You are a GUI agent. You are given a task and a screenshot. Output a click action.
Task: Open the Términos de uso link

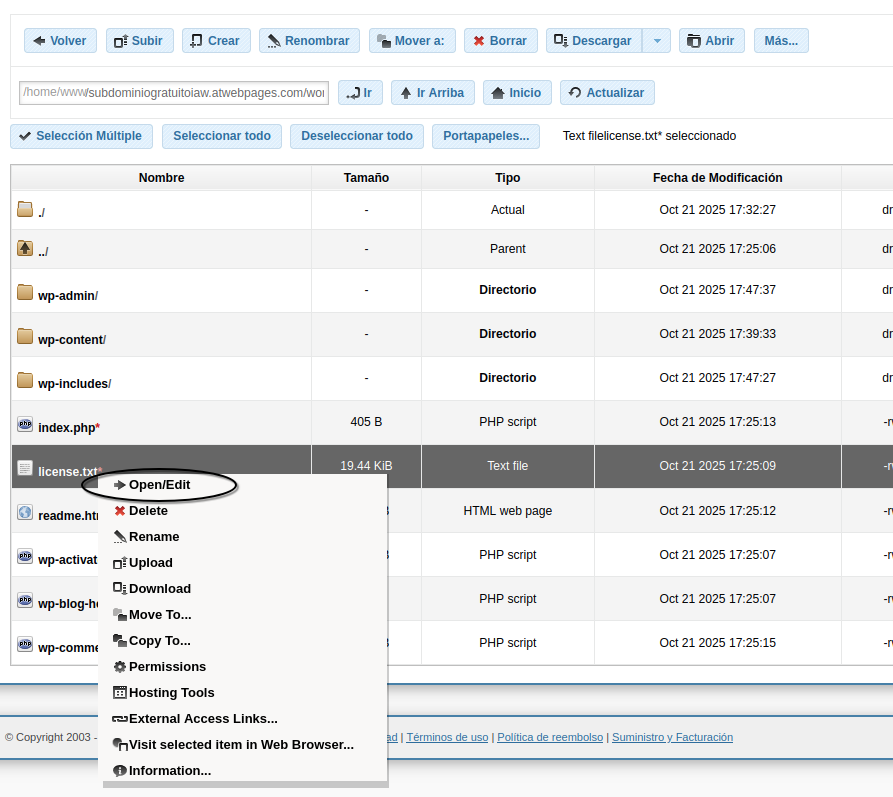(x=447, y=737)
